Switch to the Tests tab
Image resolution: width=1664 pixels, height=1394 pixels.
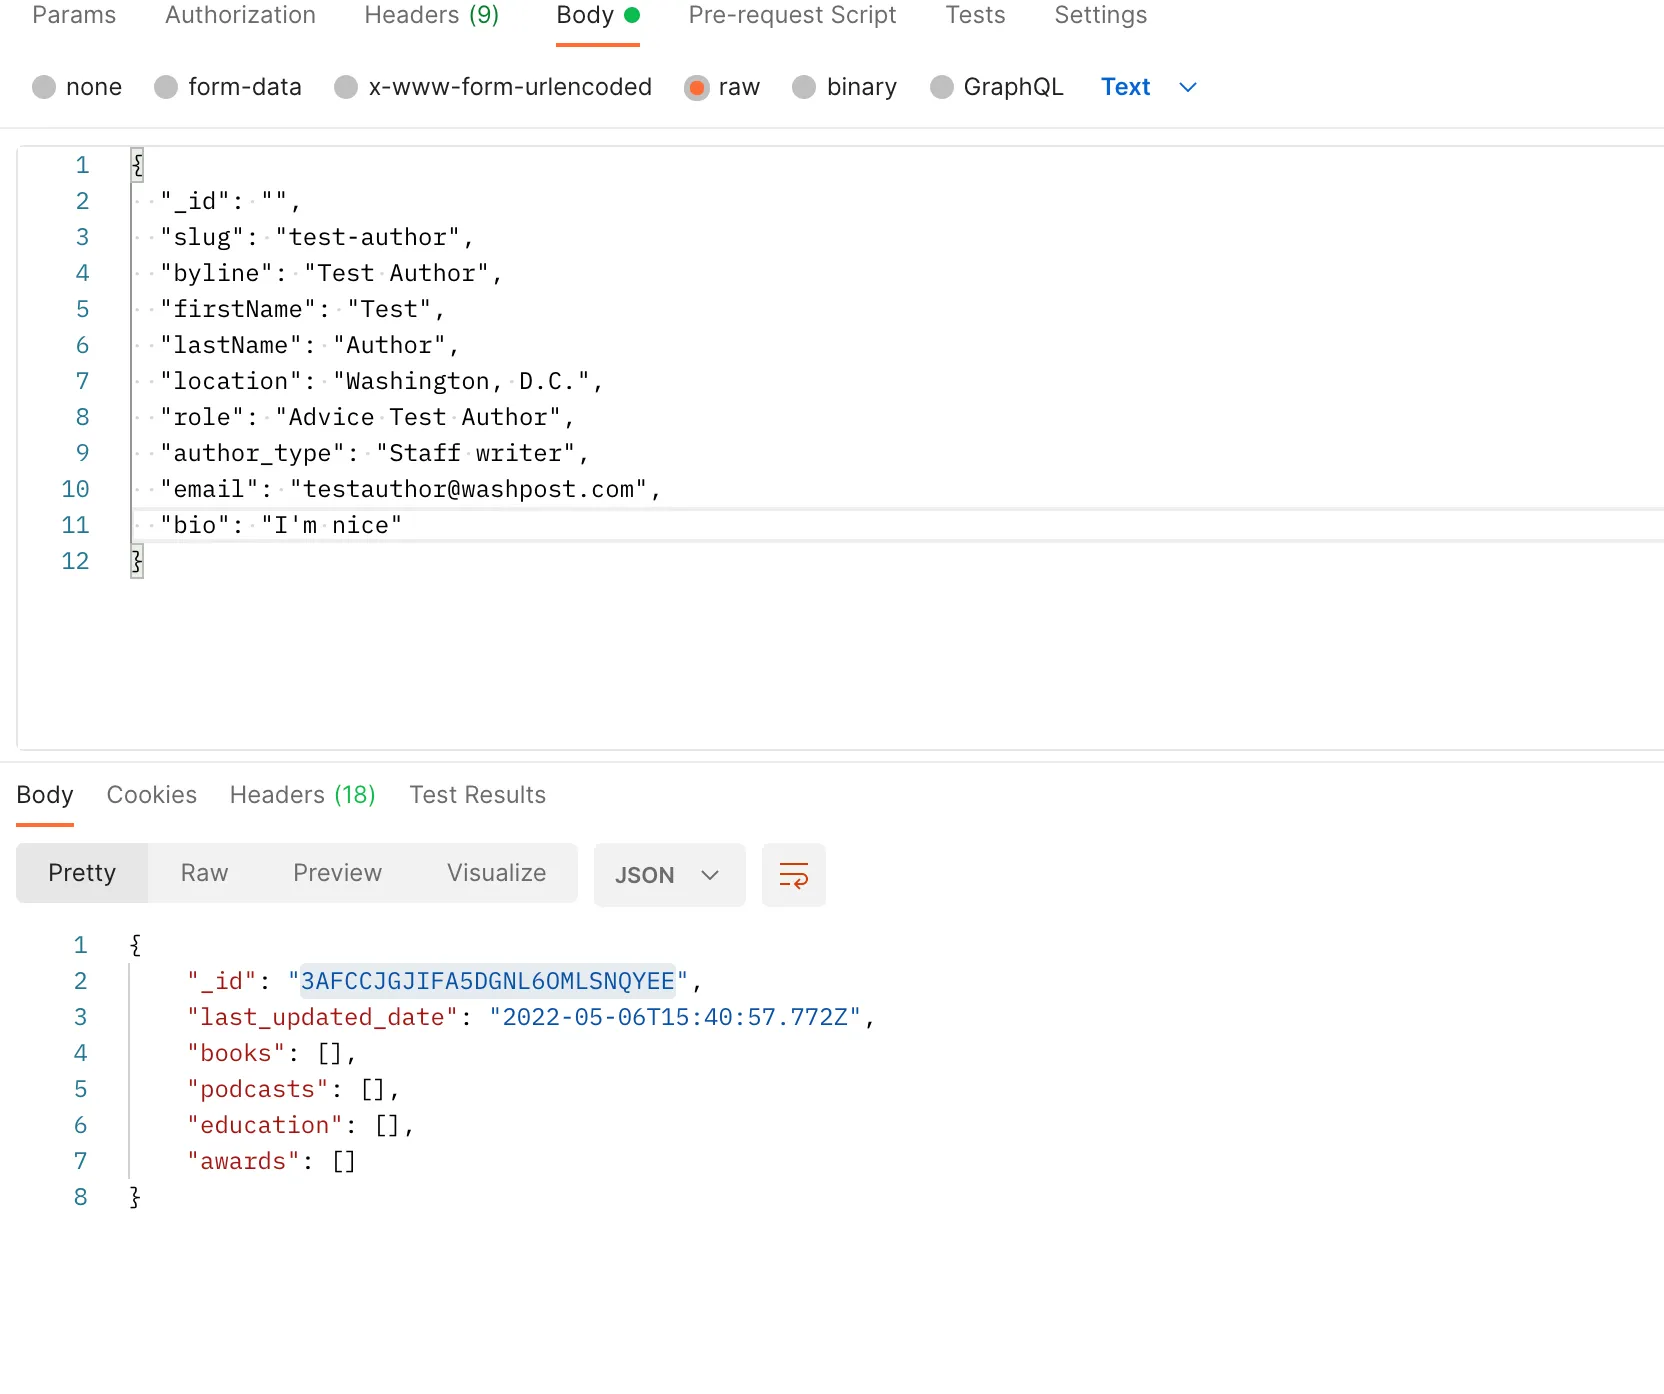pos(975,15)
